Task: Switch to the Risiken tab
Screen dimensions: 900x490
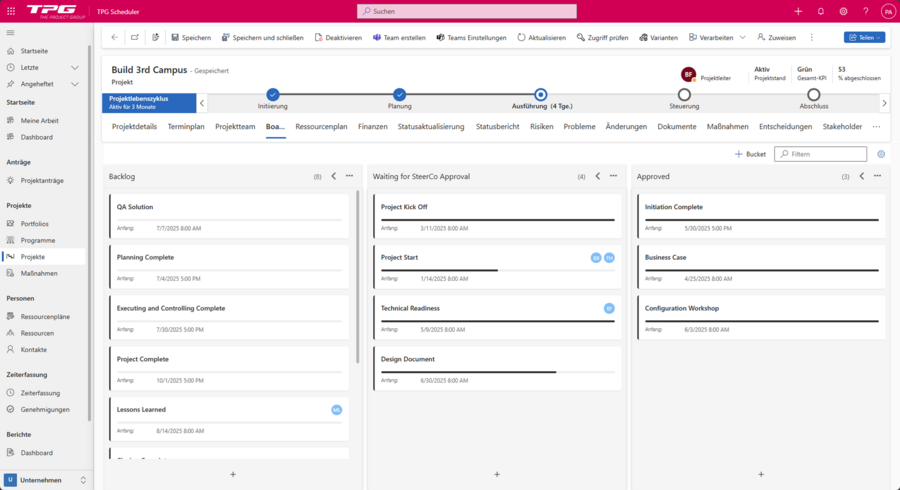Action: (541, 127)
